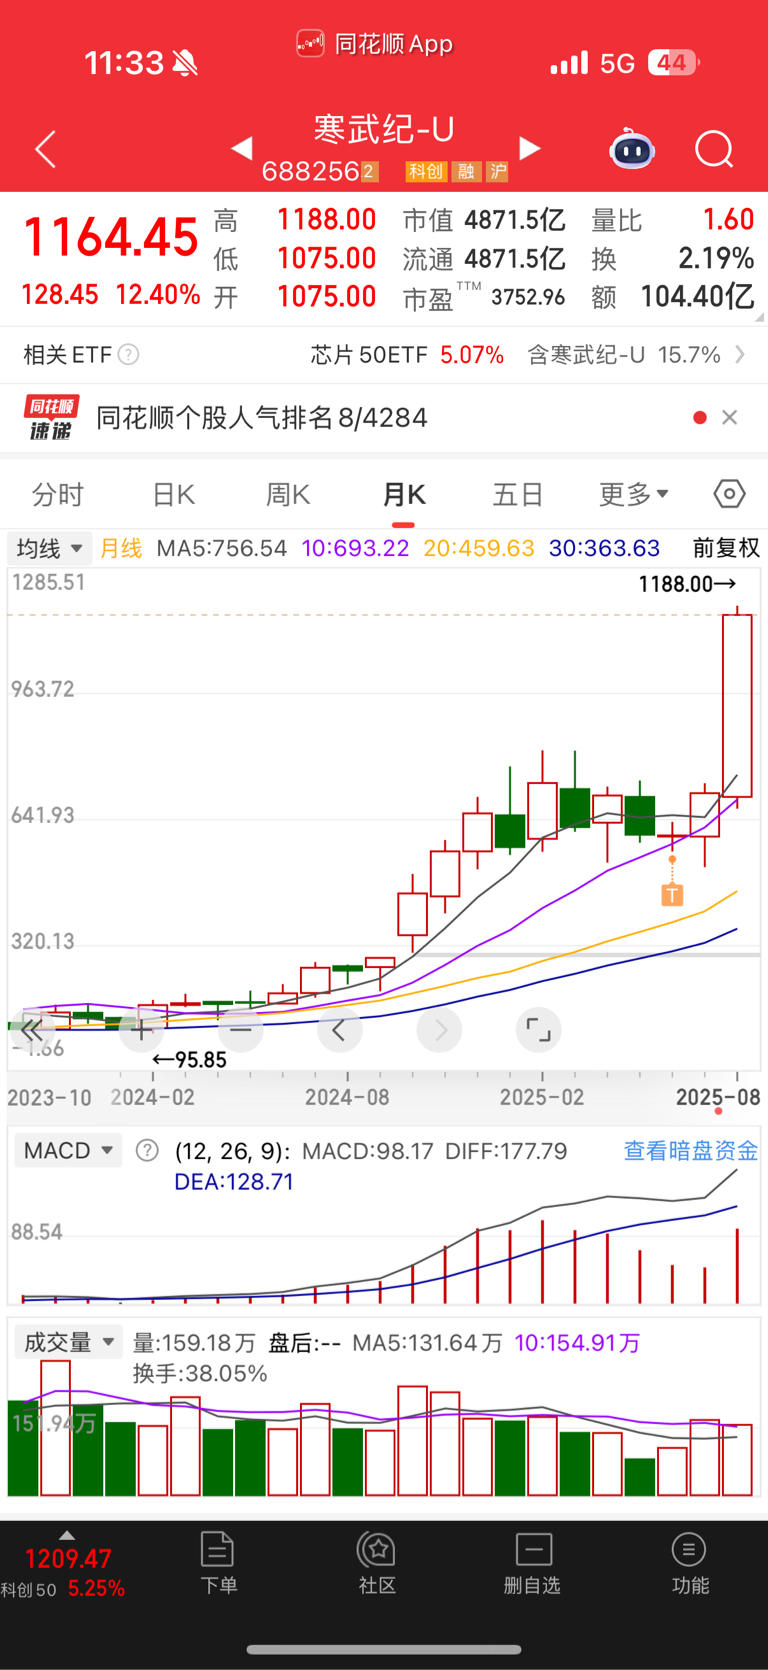Expand the 科创50 index bar arrow
768x1670 pixels.
[x=66, y=1535]
